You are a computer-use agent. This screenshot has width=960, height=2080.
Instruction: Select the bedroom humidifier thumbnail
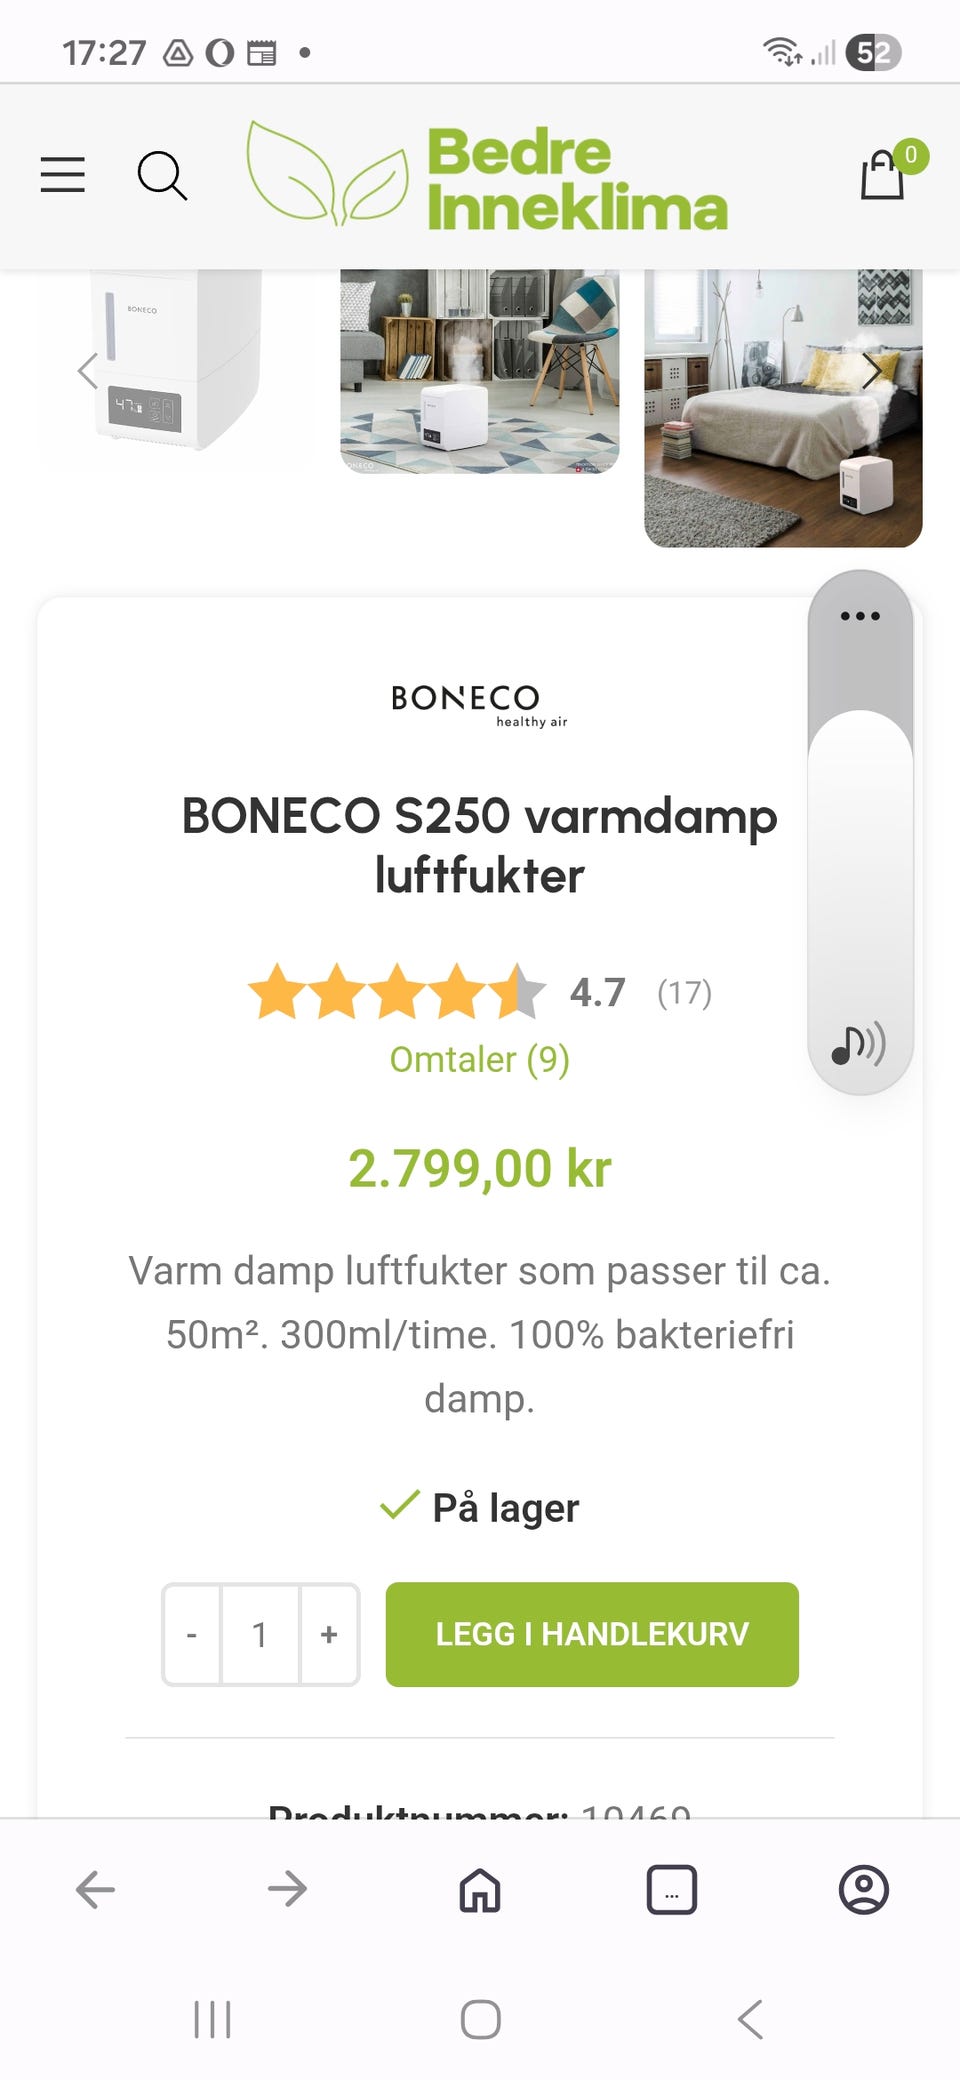click(x=783, y=408)
